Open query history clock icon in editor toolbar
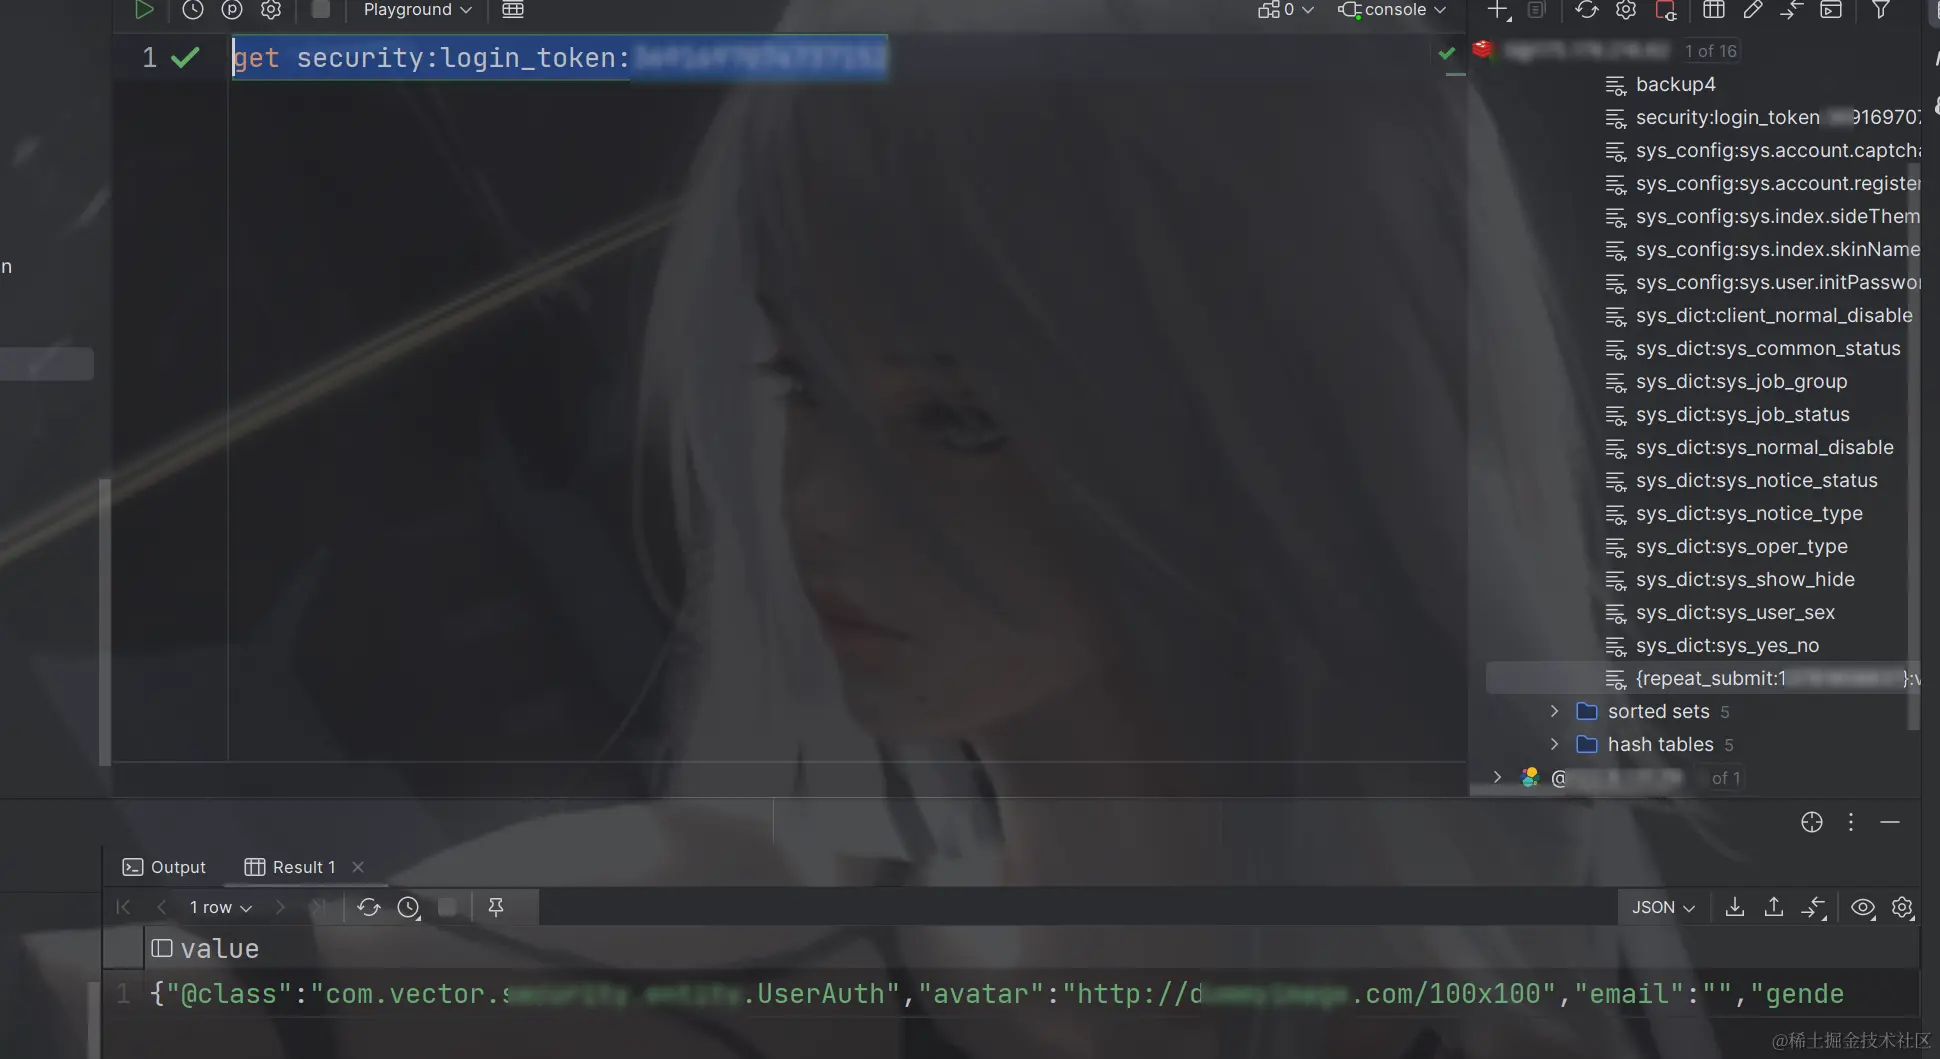This screenshot has width=1940, height=1059. [193, 10]
